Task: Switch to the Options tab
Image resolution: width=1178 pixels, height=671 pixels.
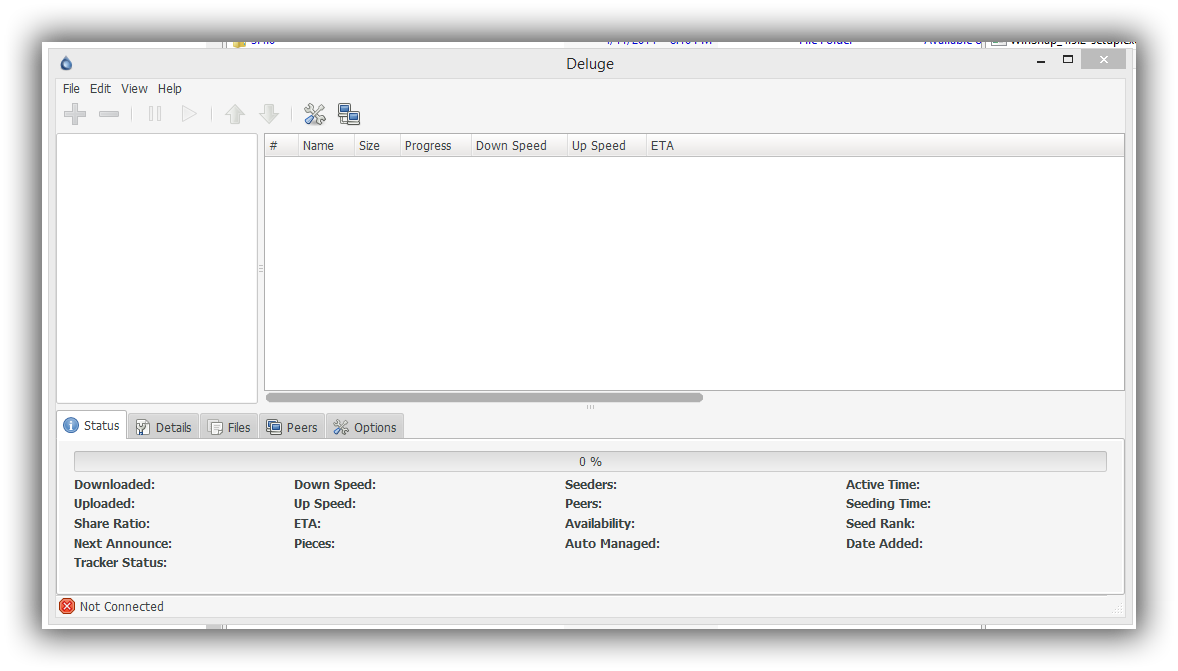Action: [365, 428]
